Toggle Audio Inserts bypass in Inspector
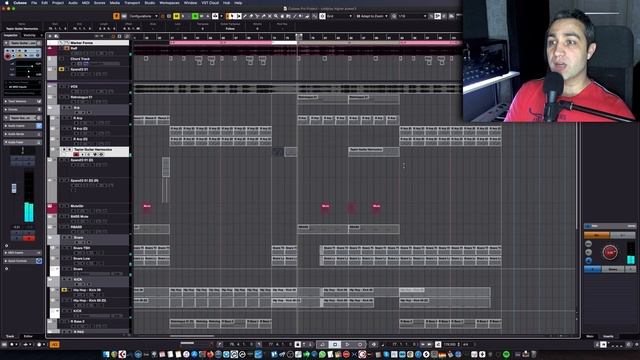This screenshot has height=360, width=640. click(39, 126)
